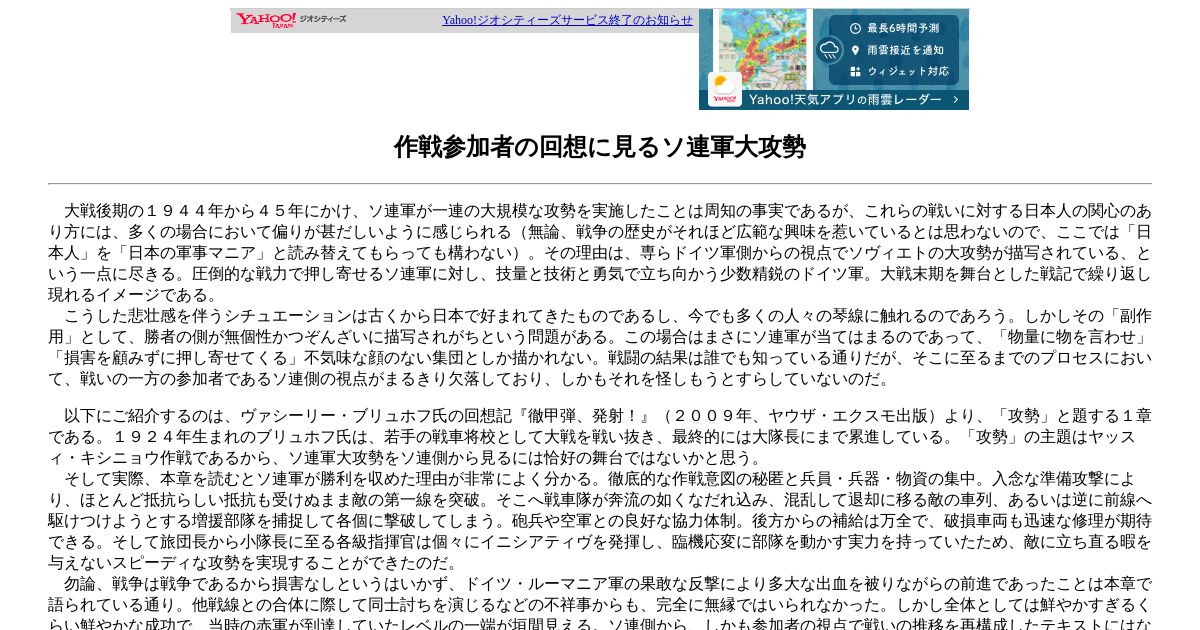Click the paragraph beginning 大戦後期の1944年から
The image size is (1200, 630).
pos(600,253)
